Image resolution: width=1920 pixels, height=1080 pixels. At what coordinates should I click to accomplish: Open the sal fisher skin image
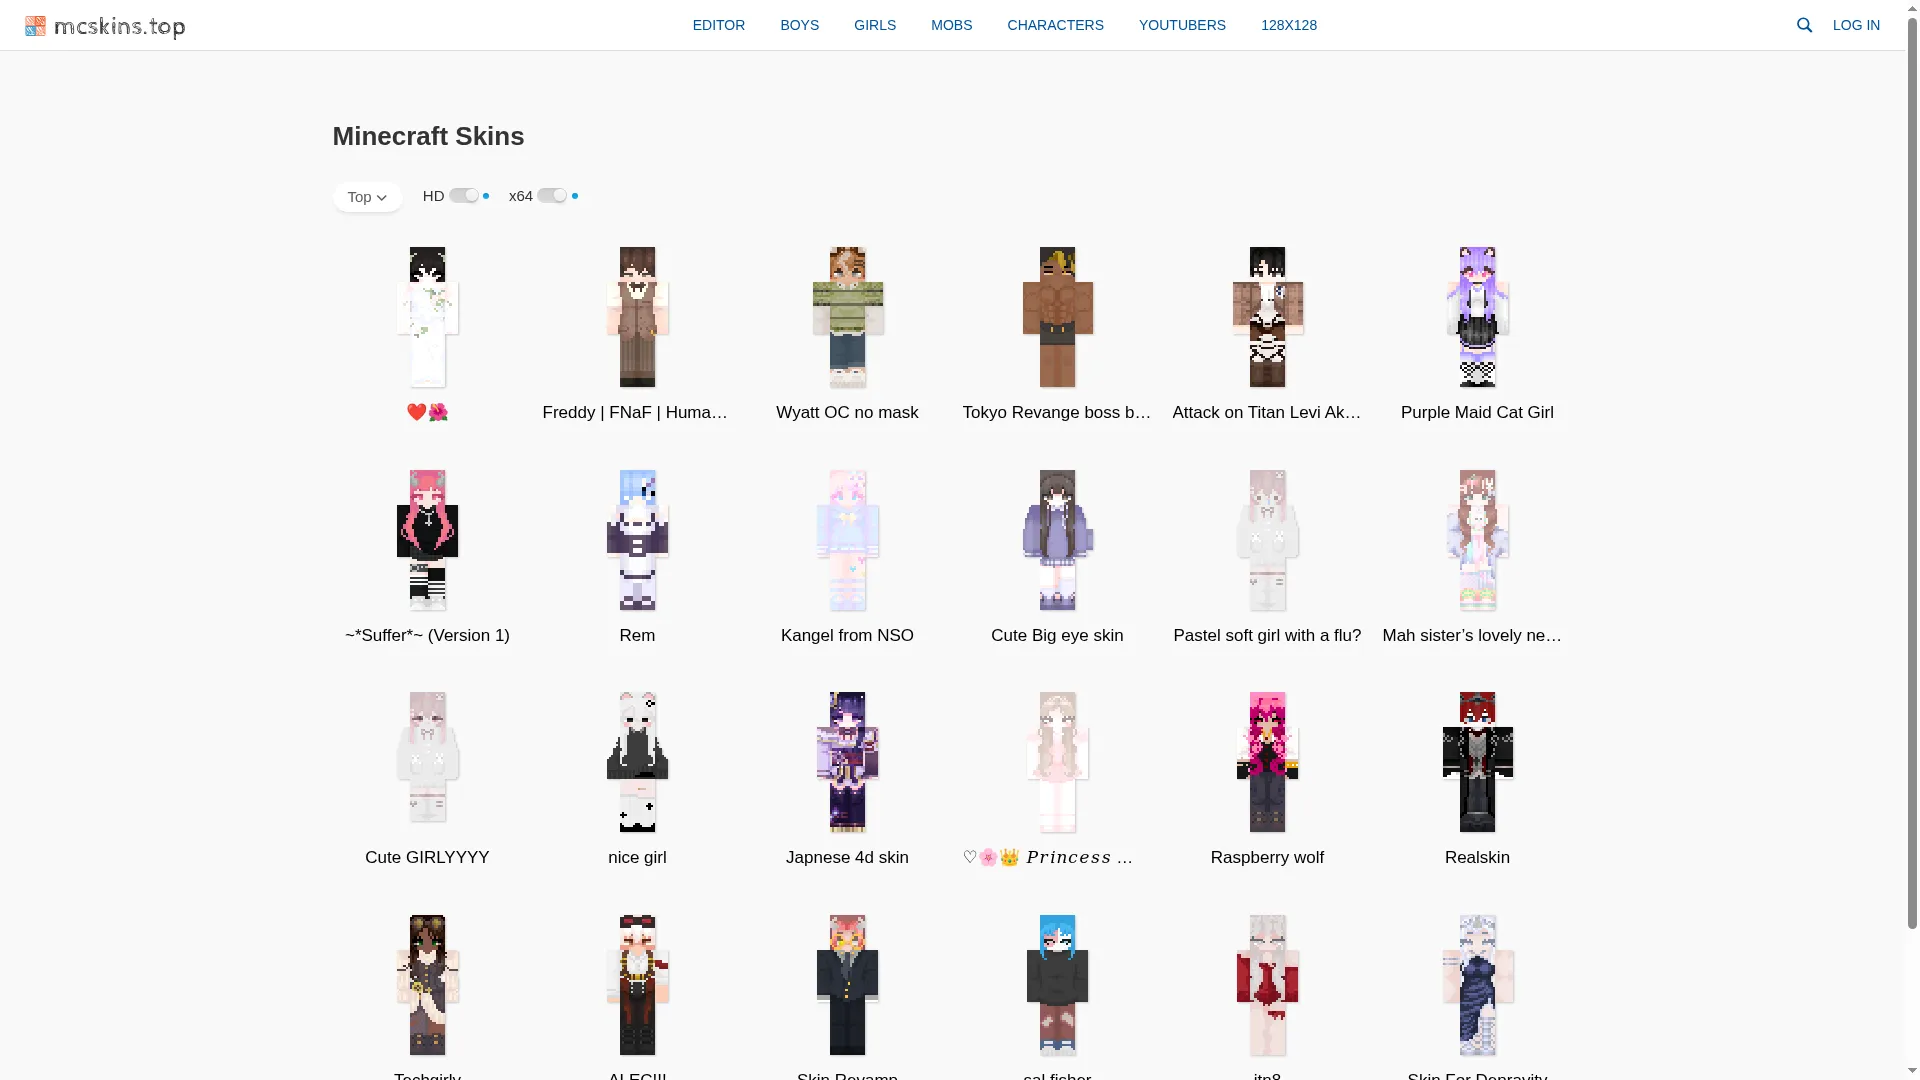point(1057,985)
